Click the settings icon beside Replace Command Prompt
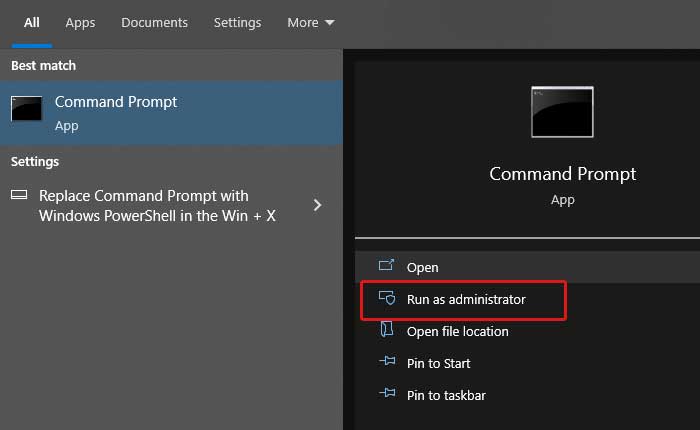This screenshot has height=430, width=700. (x=19, y=195)
